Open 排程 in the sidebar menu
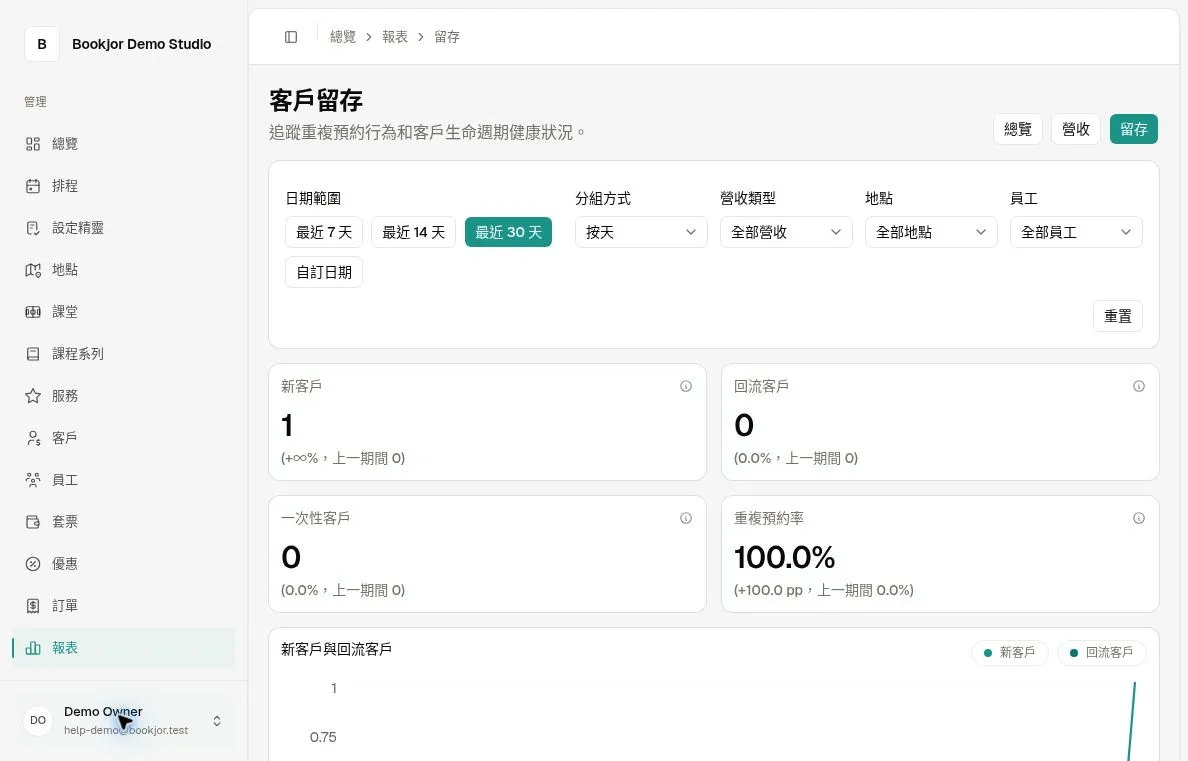Screen dimensions: 1188x761 point(123,186)
